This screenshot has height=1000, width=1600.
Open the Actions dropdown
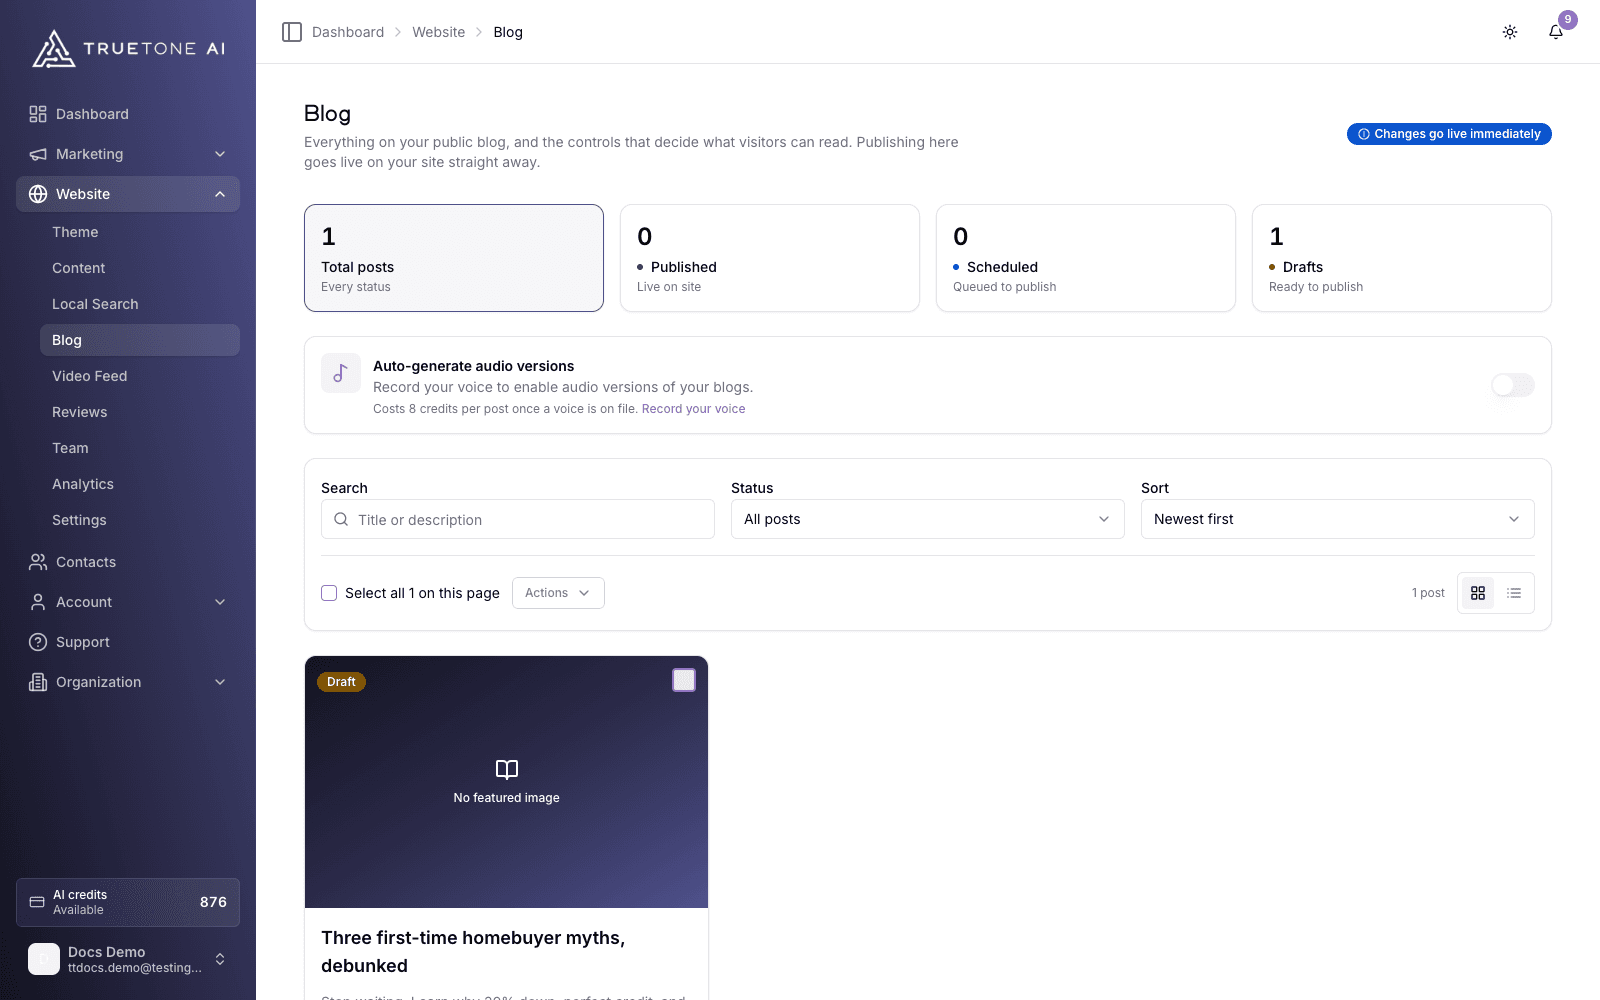click(558, 593)
